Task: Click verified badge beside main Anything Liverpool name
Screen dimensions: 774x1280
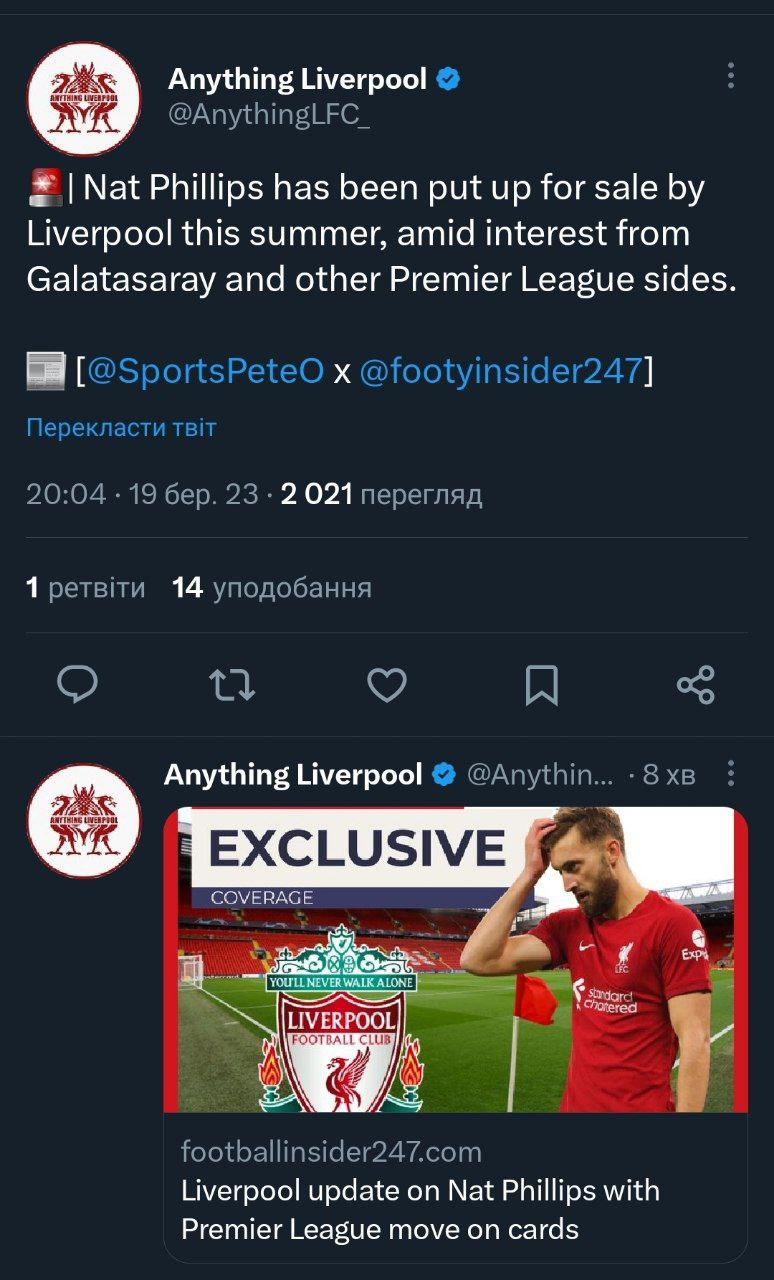Action: [448, 79]
